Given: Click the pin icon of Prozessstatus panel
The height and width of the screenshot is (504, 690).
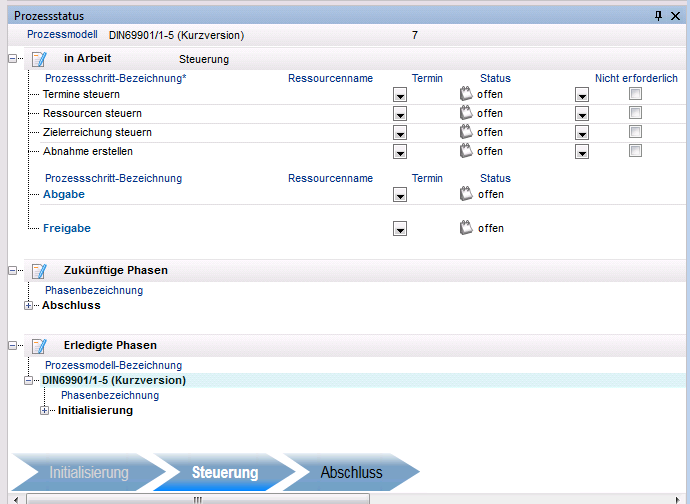Looking at the screenshot, I should [658, 16].
